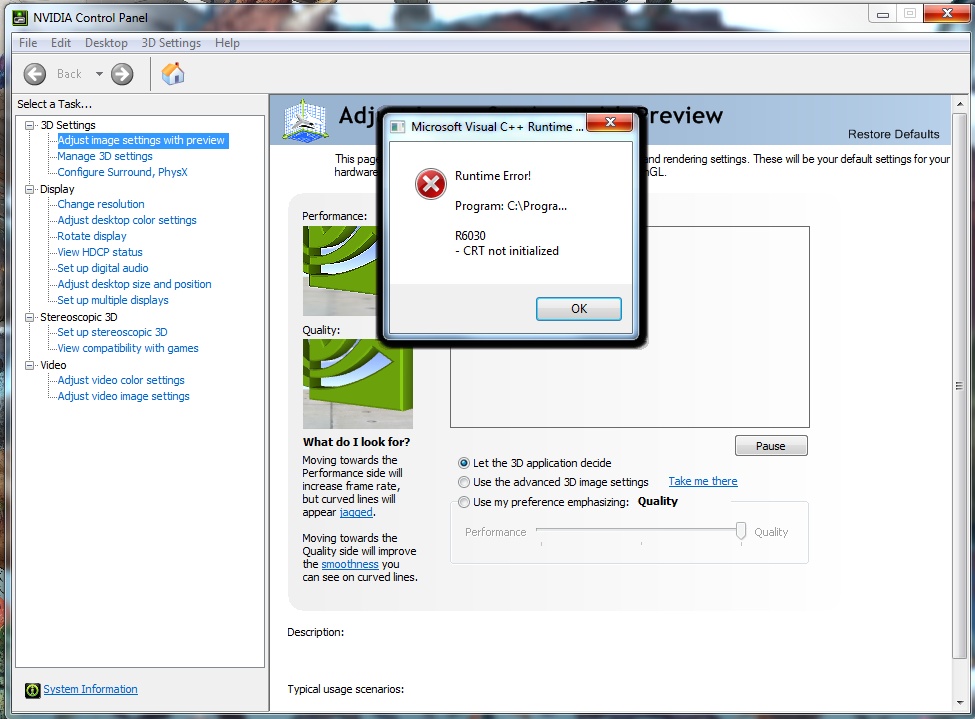The image size is (975, 719).
Task: Collapse the Video tree node
Action: [x=29, y=365]
